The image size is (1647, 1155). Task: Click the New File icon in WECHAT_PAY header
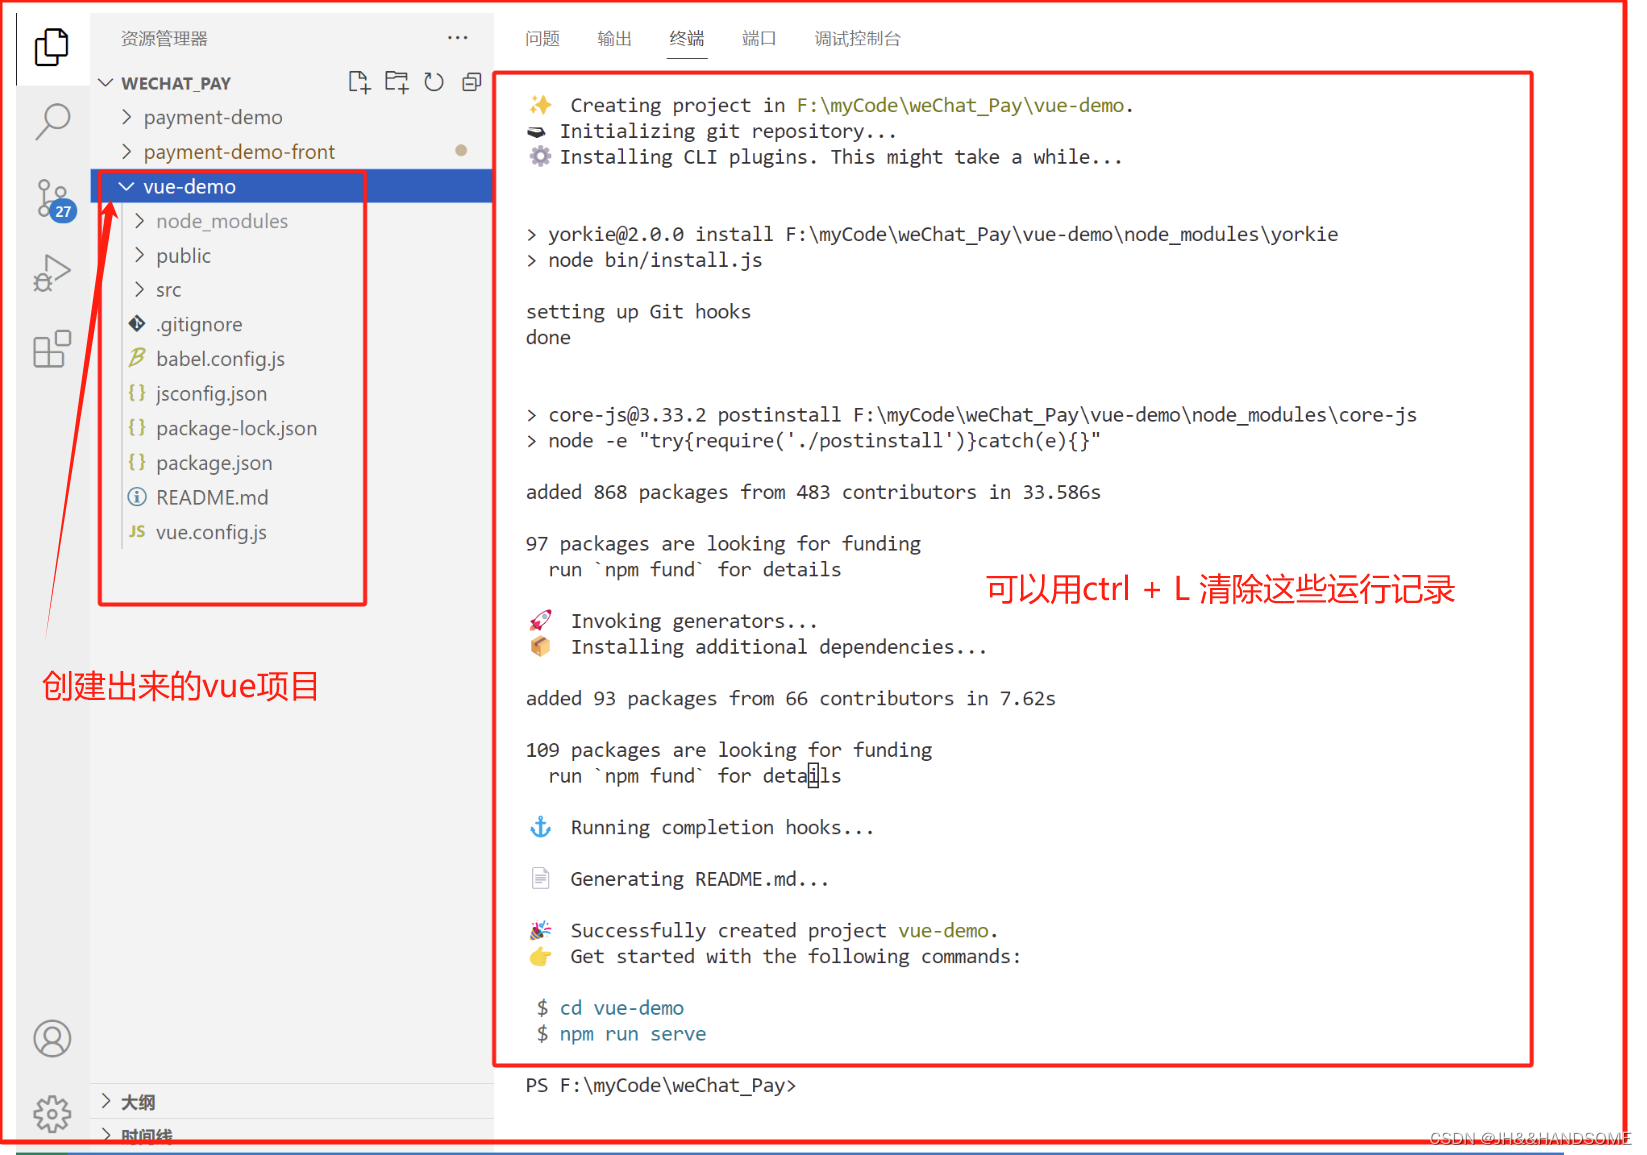tap(359, 82)
